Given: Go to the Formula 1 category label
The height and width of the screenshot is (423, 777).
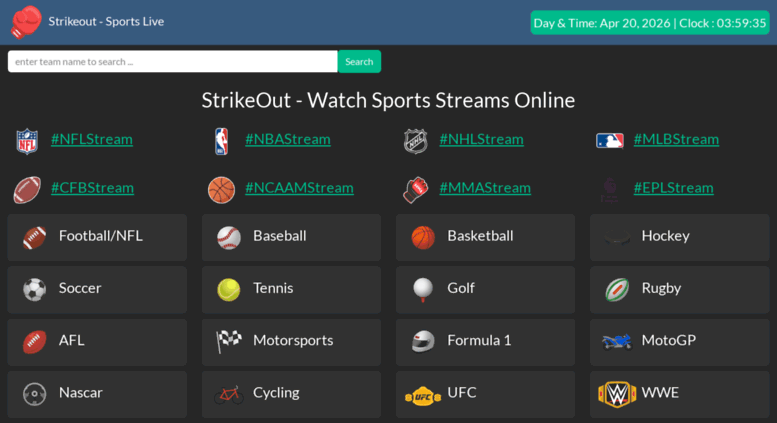Looking at the screenshot, I should tap(479, 340).
